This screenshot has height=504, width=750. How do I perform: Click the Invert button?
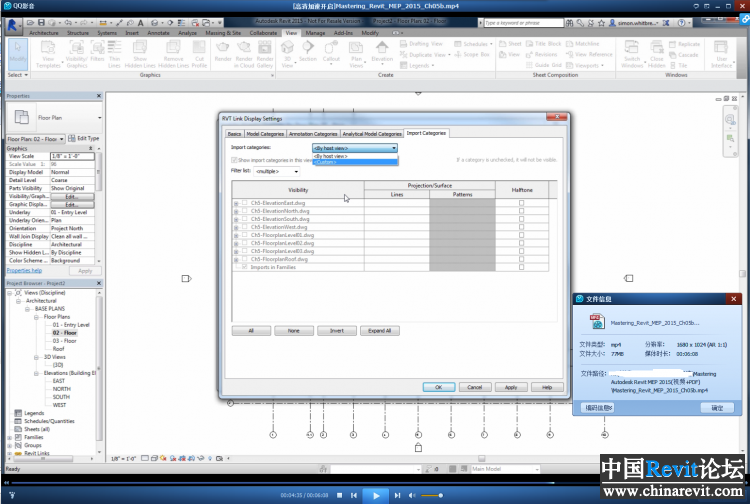337,331
